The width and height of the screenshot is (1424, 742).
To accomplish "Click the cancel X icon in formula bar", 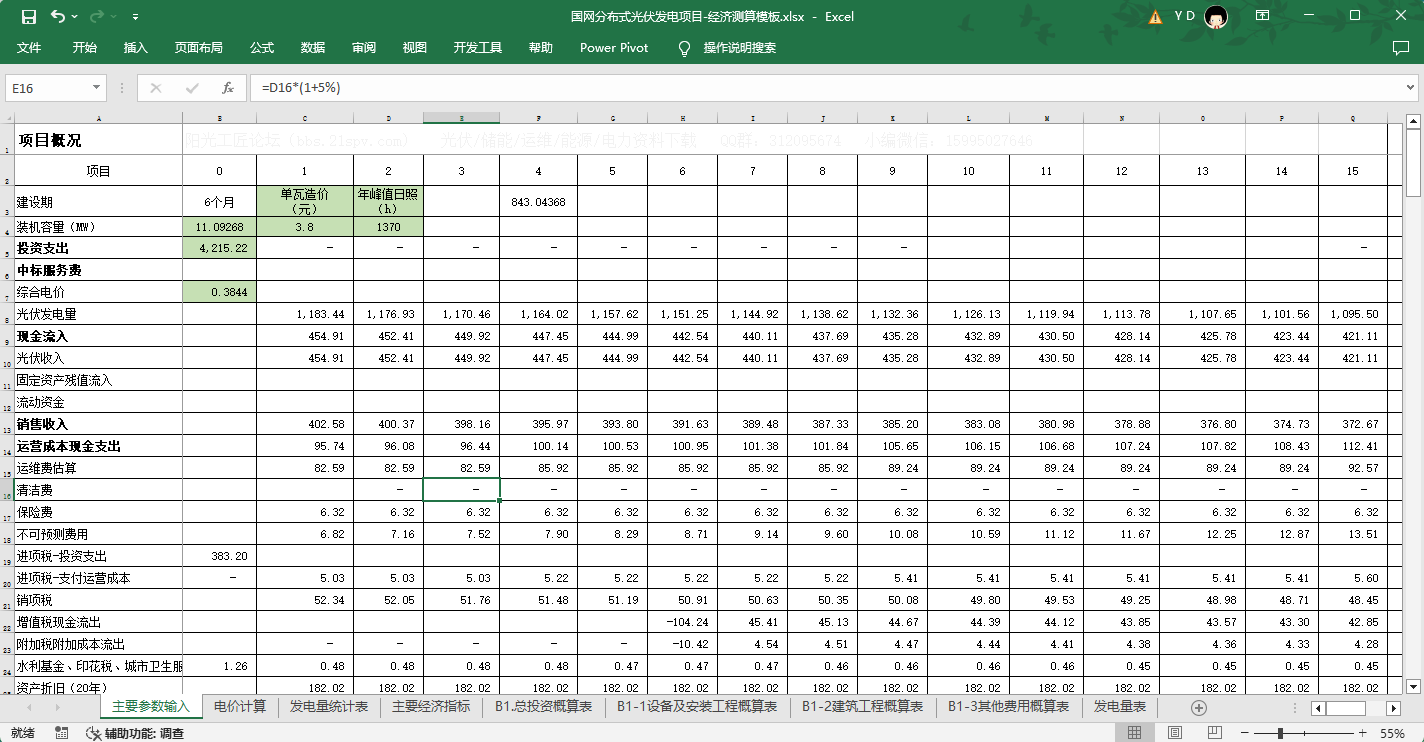I will click(x=155, y=88).
